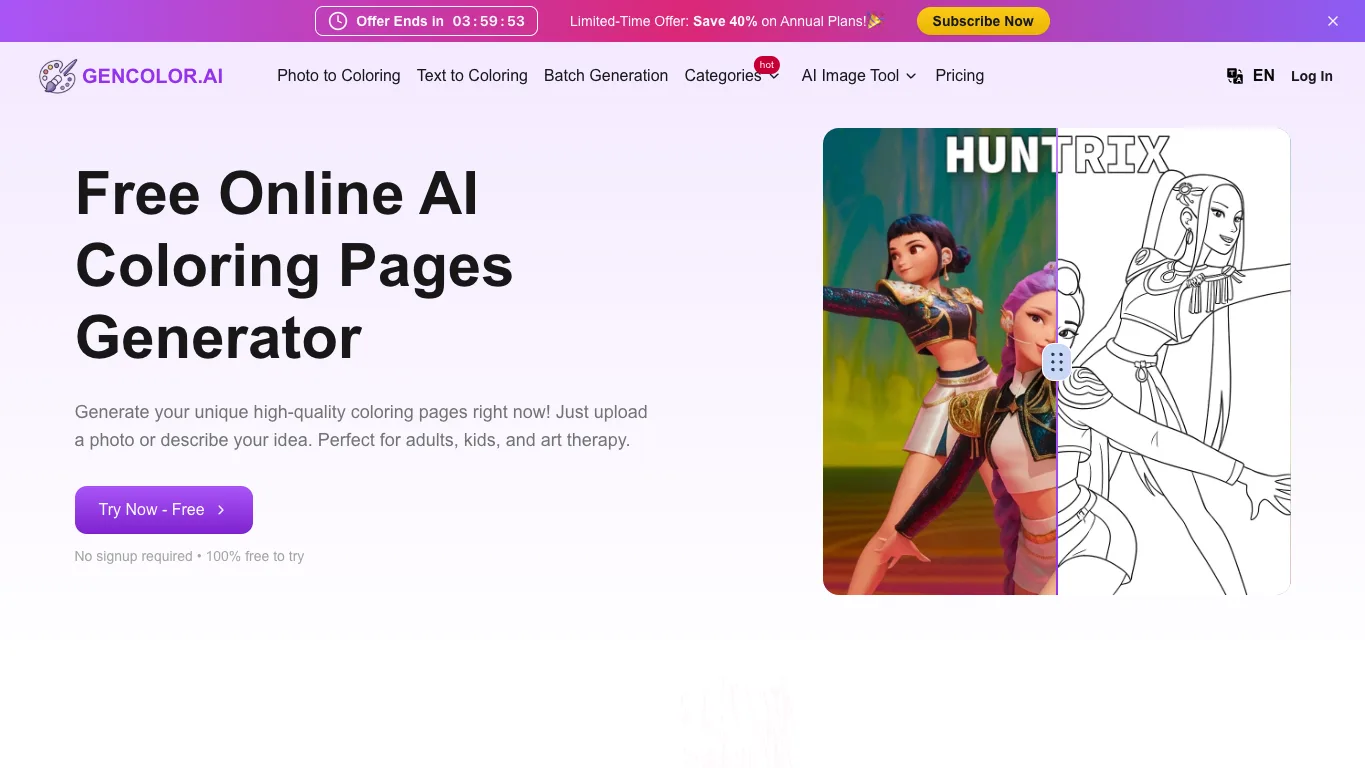The width and height of the screenshot is (1365, 768).
Task: Click the party popper emoji in banner
Action: click(875, 21)
